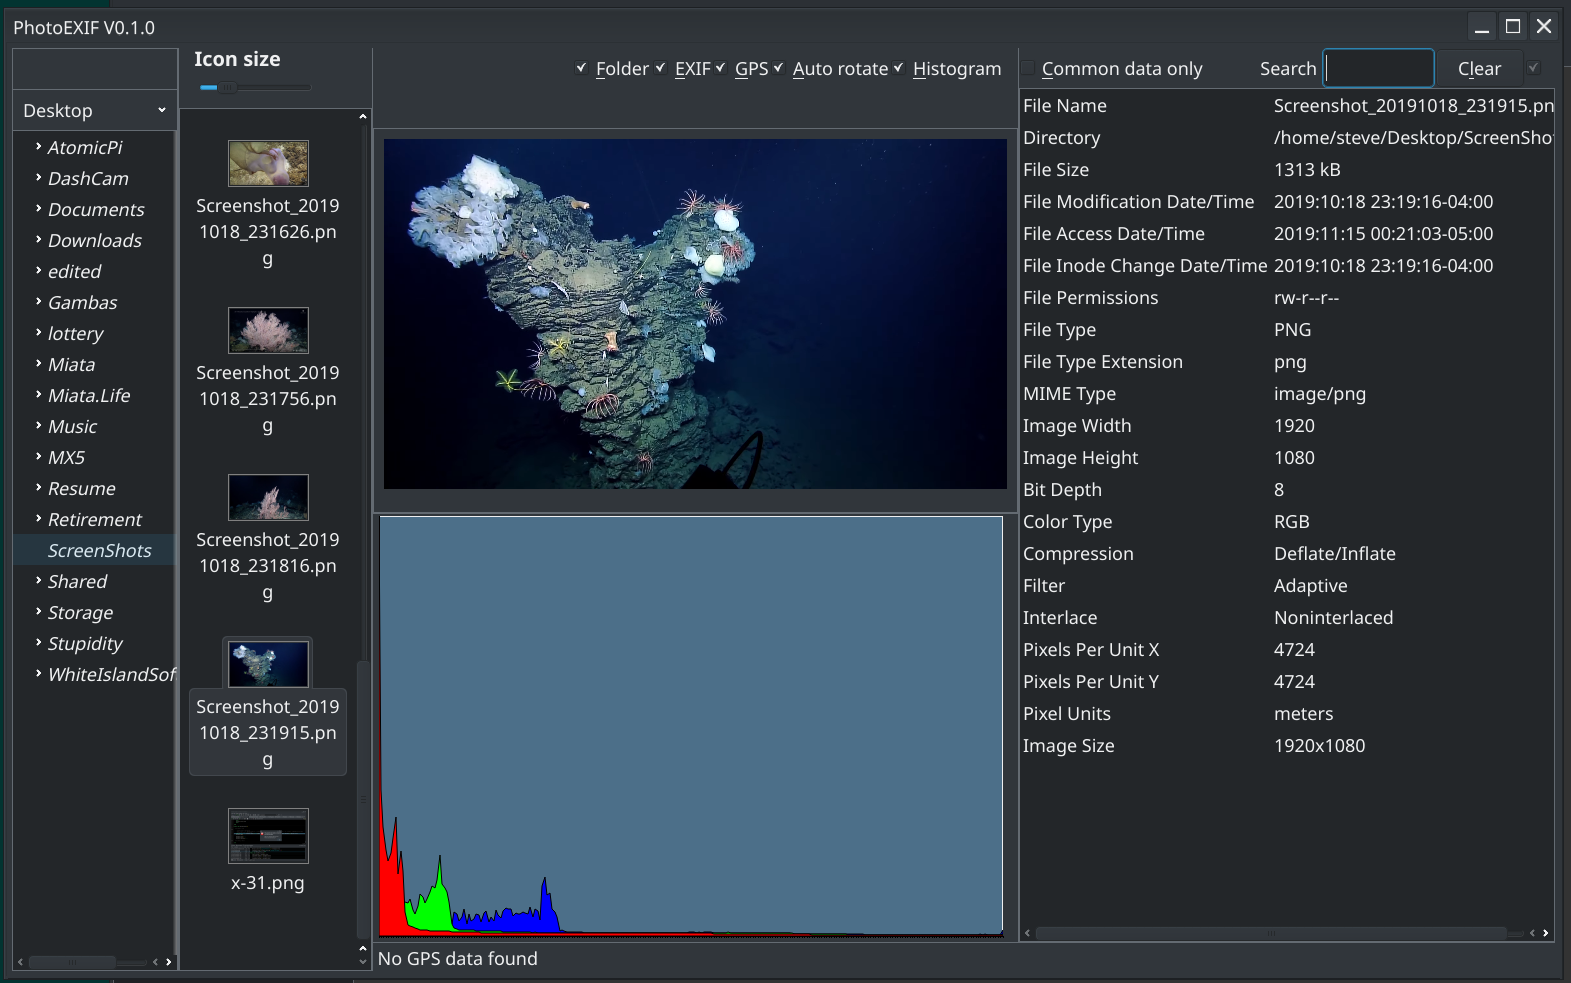Image resolution: width=1571 pixels, height=983 pixels.
Task: Open the DashCam folder
Action: click(x=88, y=179)
